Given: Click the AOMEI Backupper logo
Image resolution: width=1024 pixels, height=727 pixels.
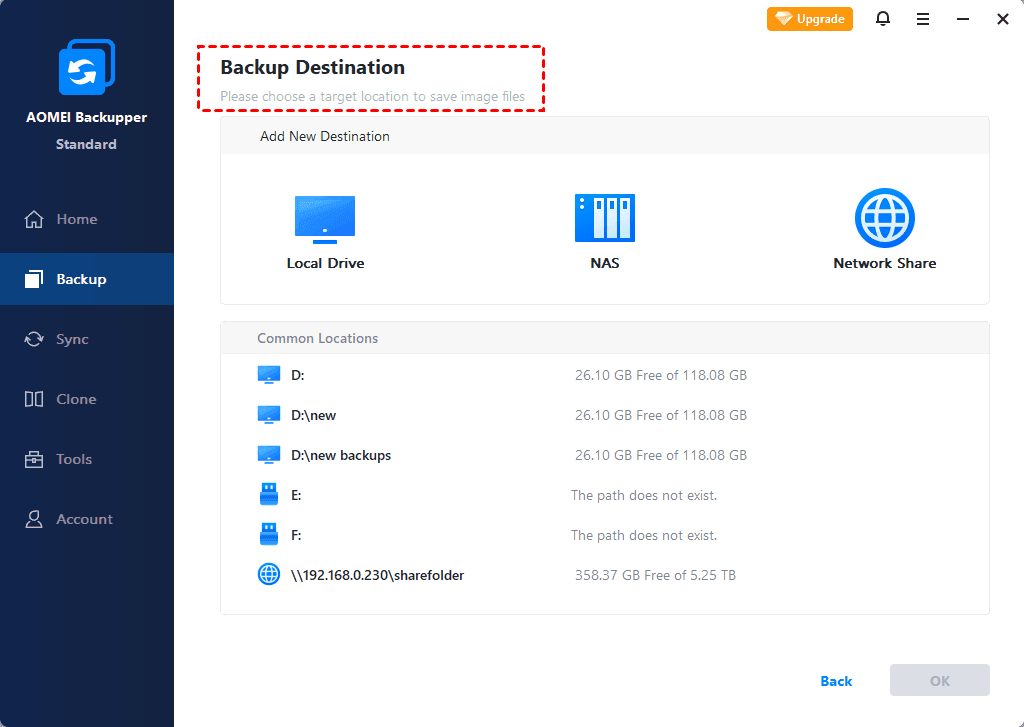Looking at the screenshot, I should coord(87,68).
